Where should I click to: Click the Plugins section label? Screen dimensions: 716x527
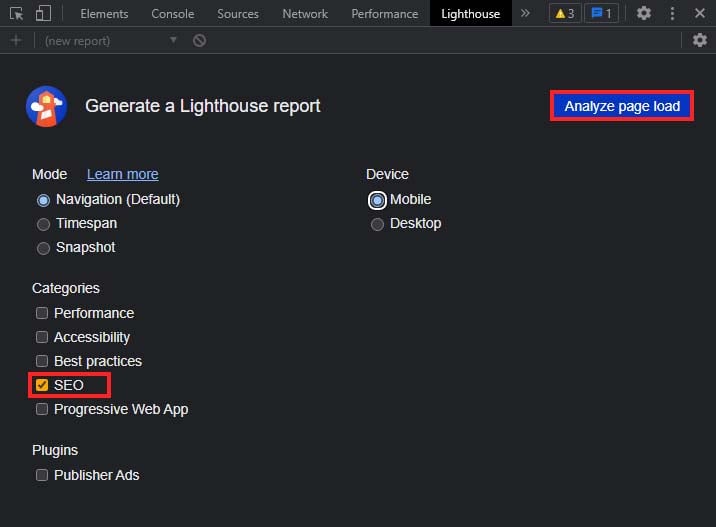click(55, 450)
